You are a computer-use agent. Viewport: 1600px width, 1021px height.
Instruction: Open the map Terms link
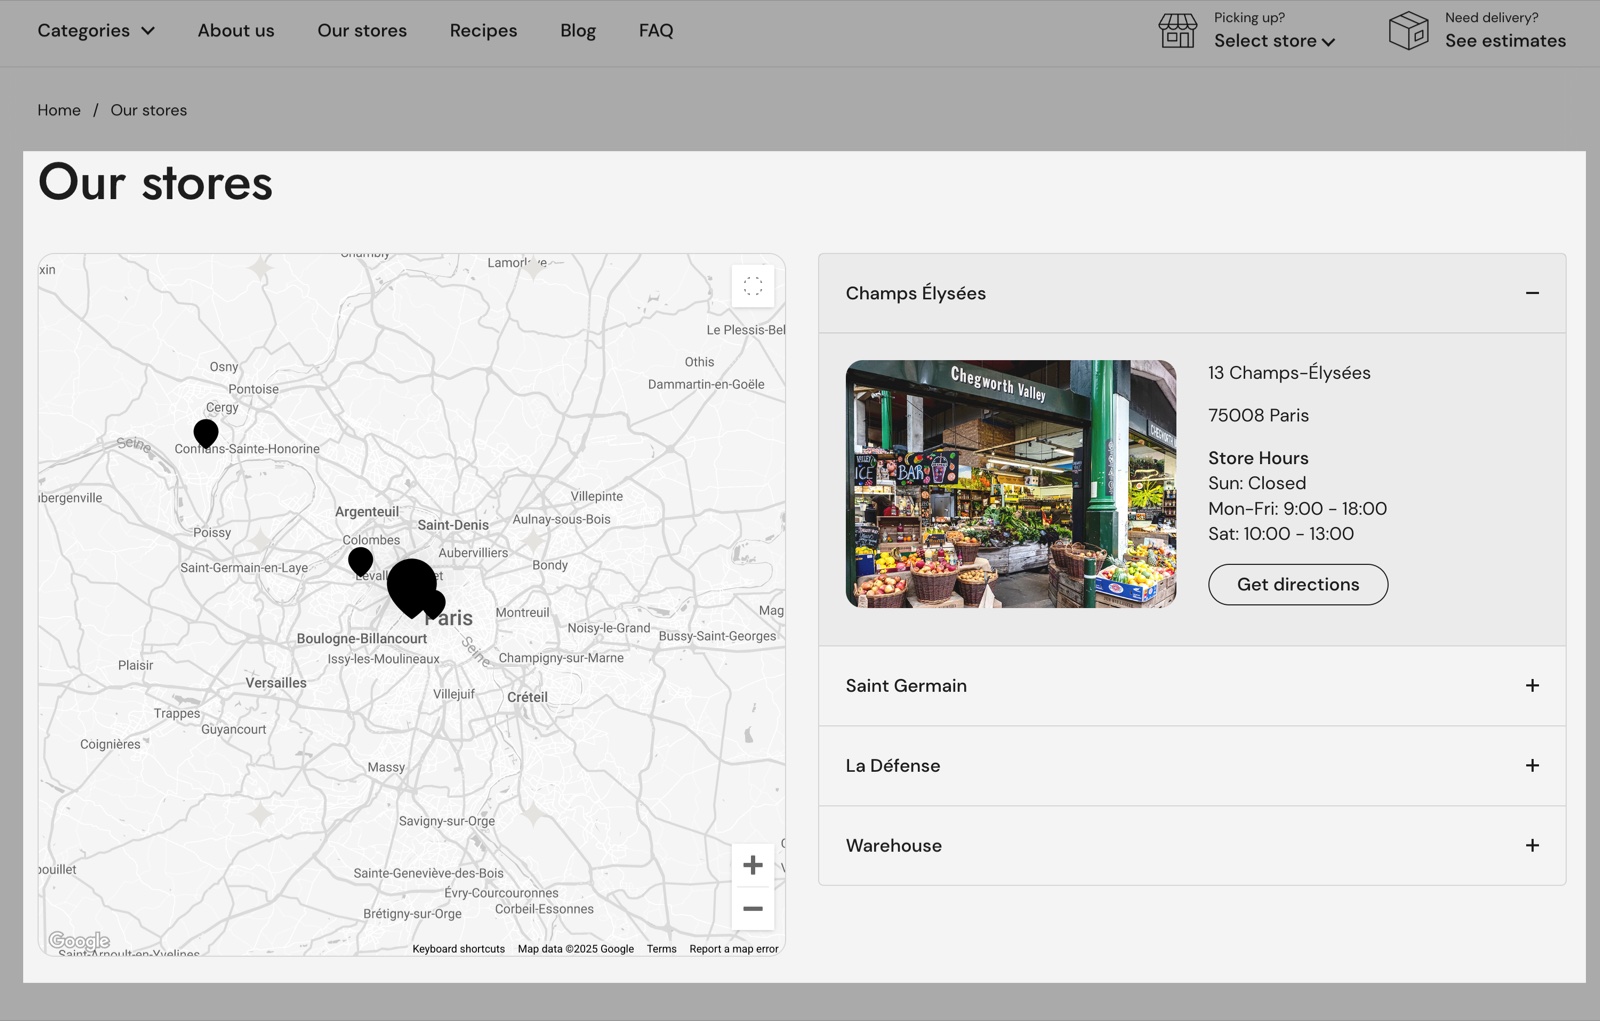point(661,949)
